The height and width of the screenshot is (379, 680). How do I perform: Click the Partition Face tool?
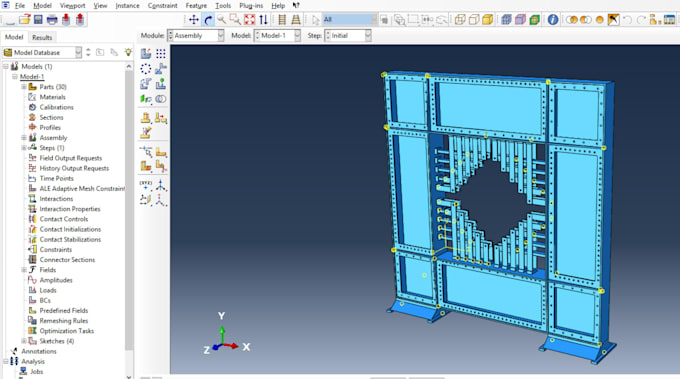pyautogui.click(x=161, y=152)
